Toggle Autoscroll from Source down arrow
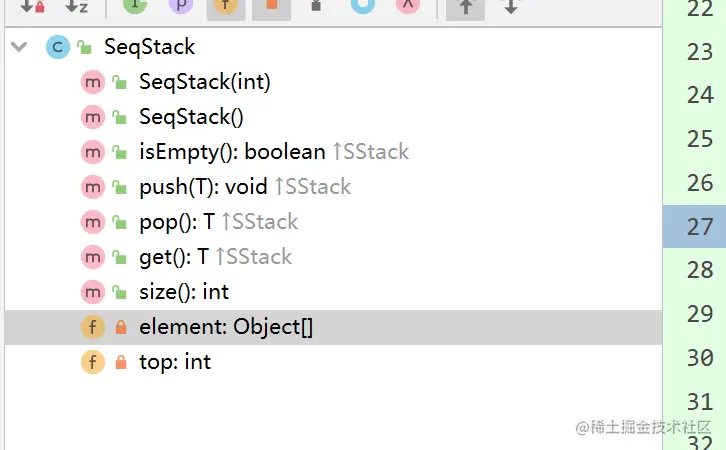The image size is (726, 450). coord(511,6)
